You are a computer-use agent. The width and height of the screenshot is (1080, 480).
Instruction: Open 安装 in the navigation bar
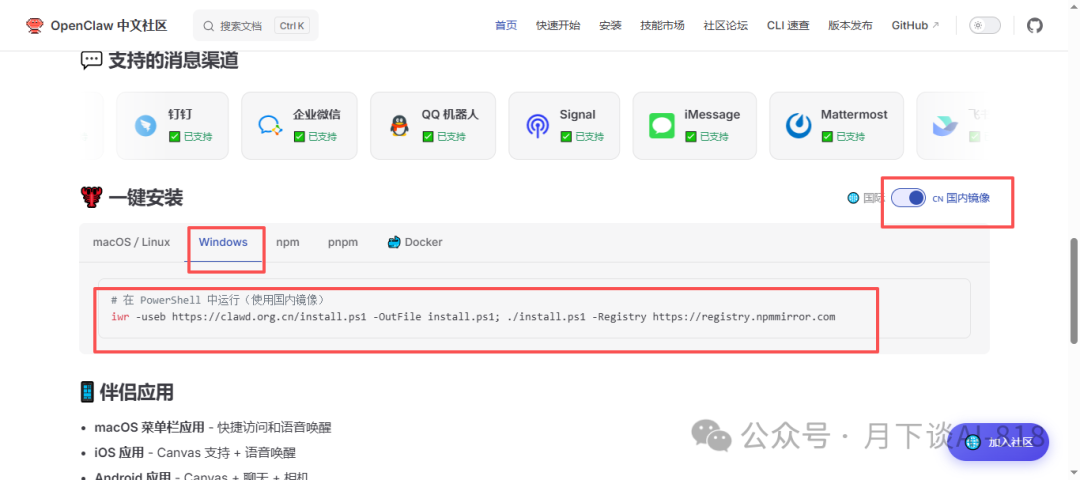pyautogui.click(x=610, y=25)
